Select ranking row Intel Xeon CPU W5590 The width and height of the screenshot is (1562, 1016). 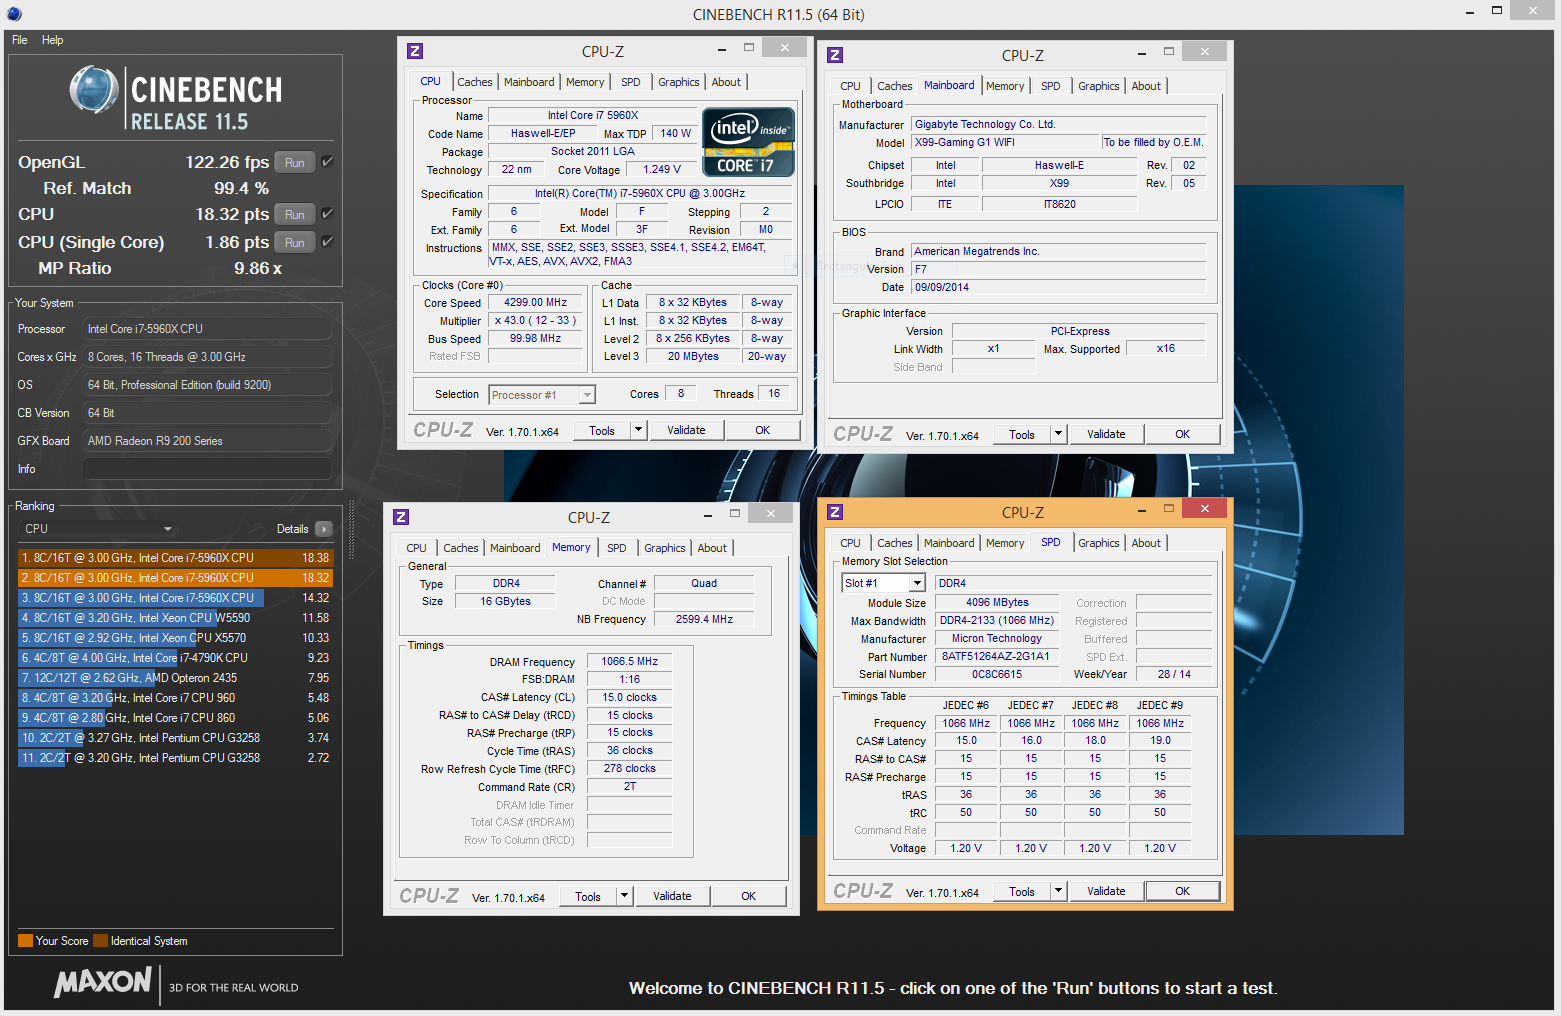click(x=175, y=618)
